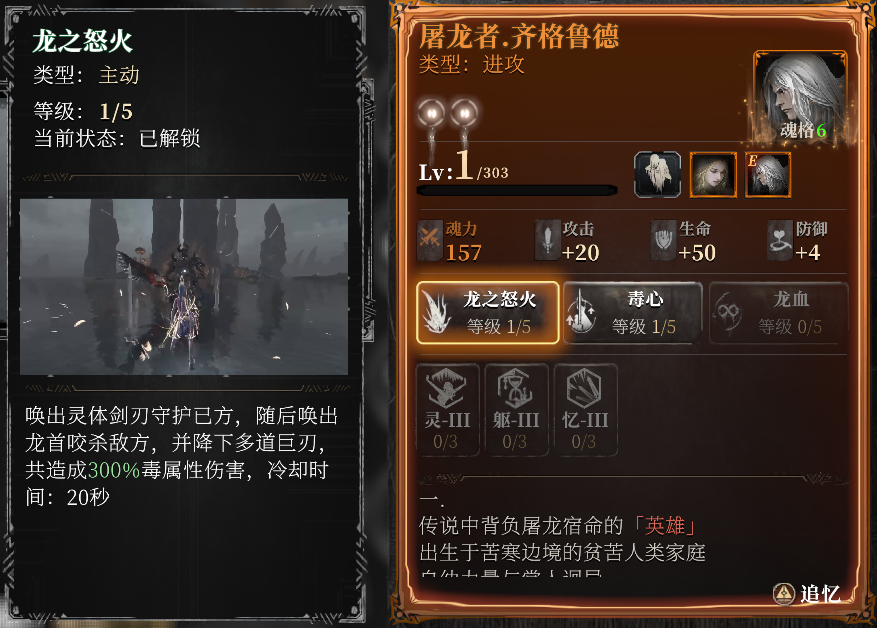877x628 pixels.
Task: Select the 龙之怒火 skill
Action: 488,313
